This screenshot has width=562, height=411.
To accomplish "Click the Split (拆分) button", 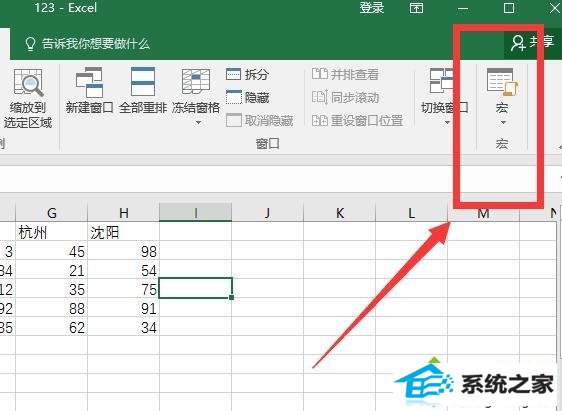I will 247,74.
